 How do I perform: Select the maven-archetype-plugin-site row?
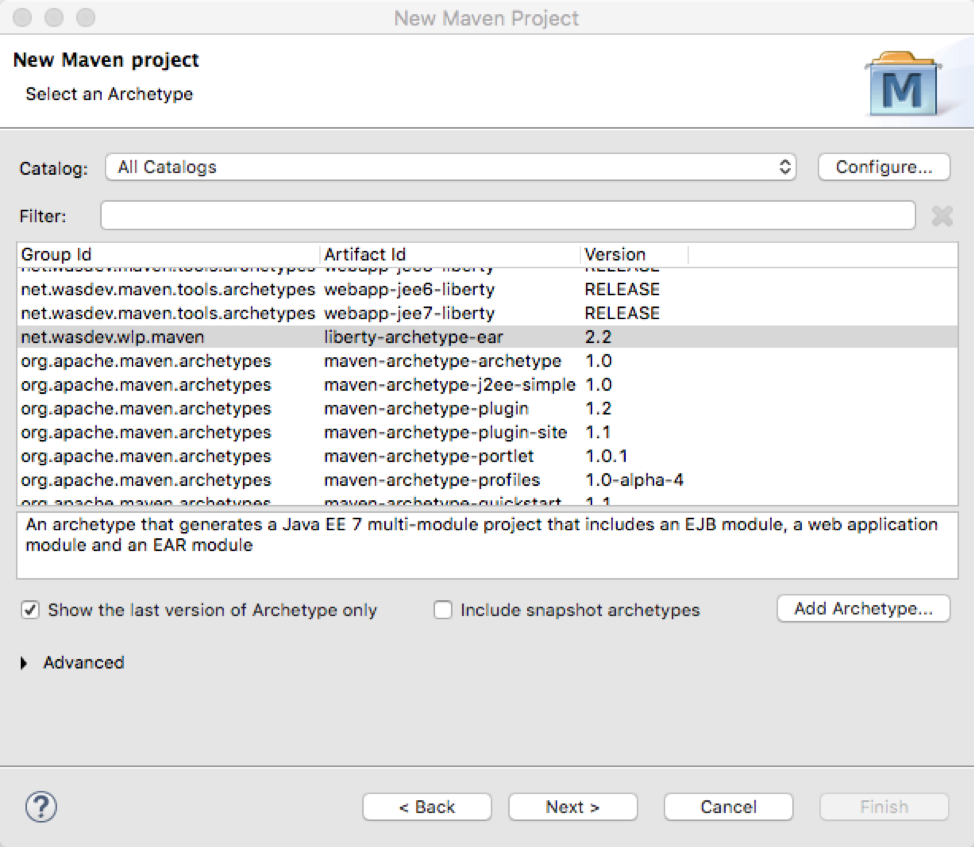coord(487,432)
